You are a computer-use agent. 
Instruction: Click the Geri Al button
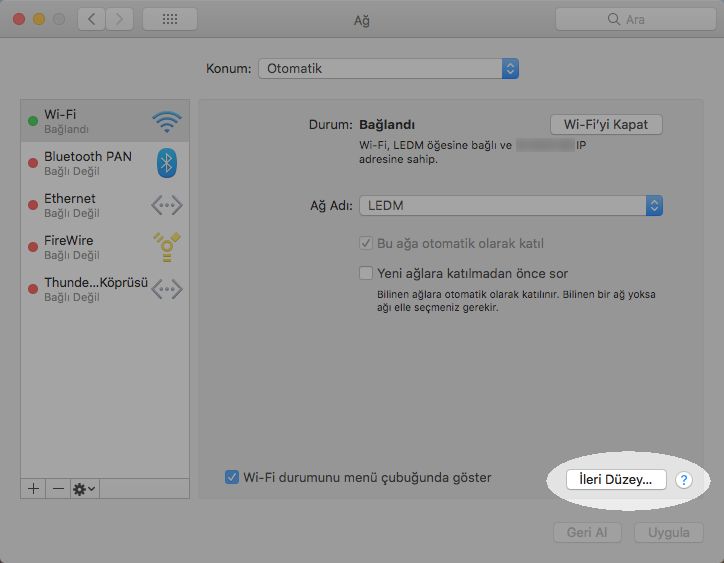[x=587, y=533]
